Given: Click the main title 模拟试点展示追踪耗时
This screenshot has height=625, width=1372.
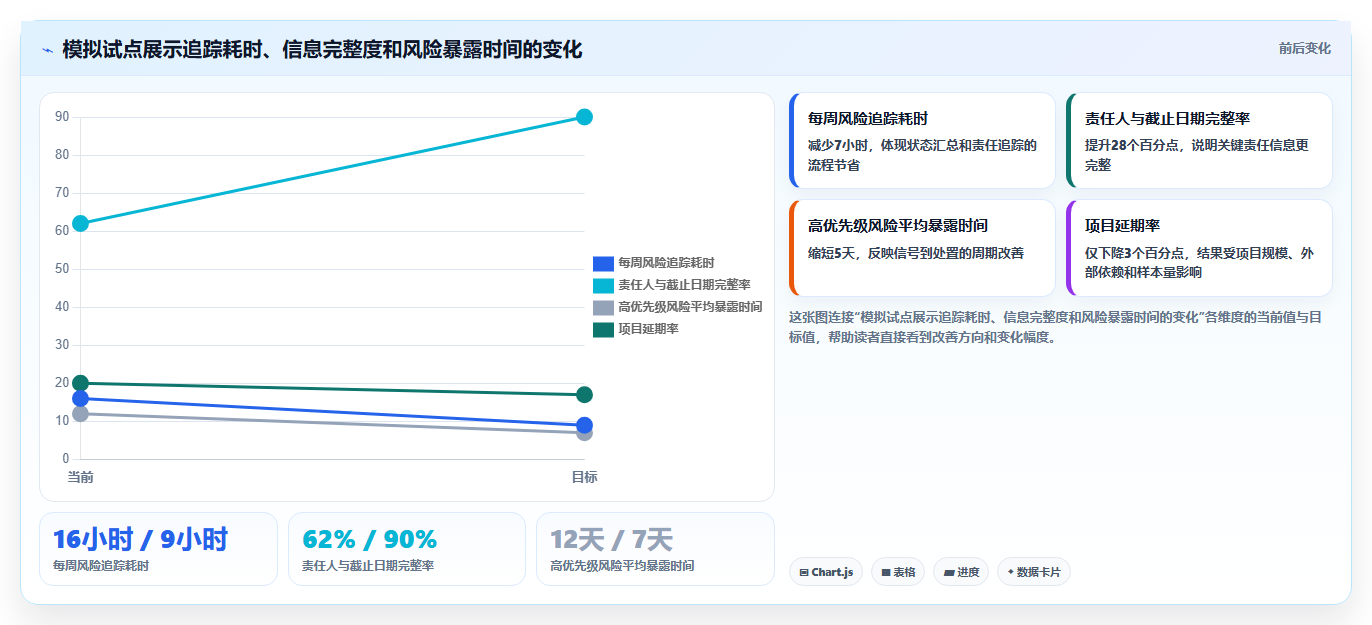Looking at the screenshot, I should (322, 50).
